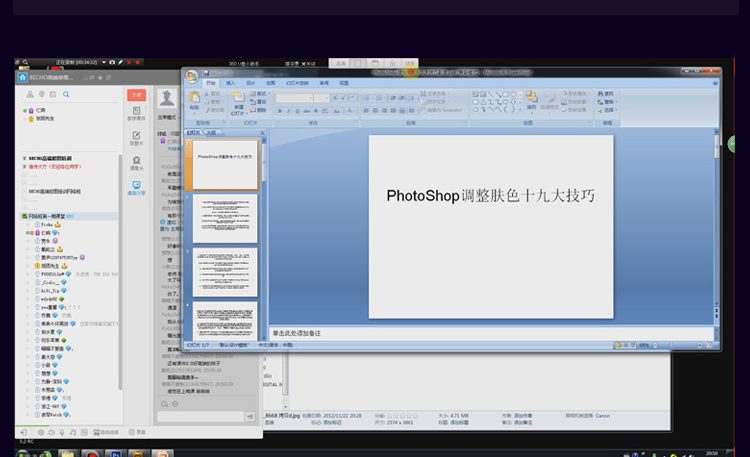This screenshot has width=750, height=457.
Task: Click the contacts person icon in chat window
Action: [30, 94]
